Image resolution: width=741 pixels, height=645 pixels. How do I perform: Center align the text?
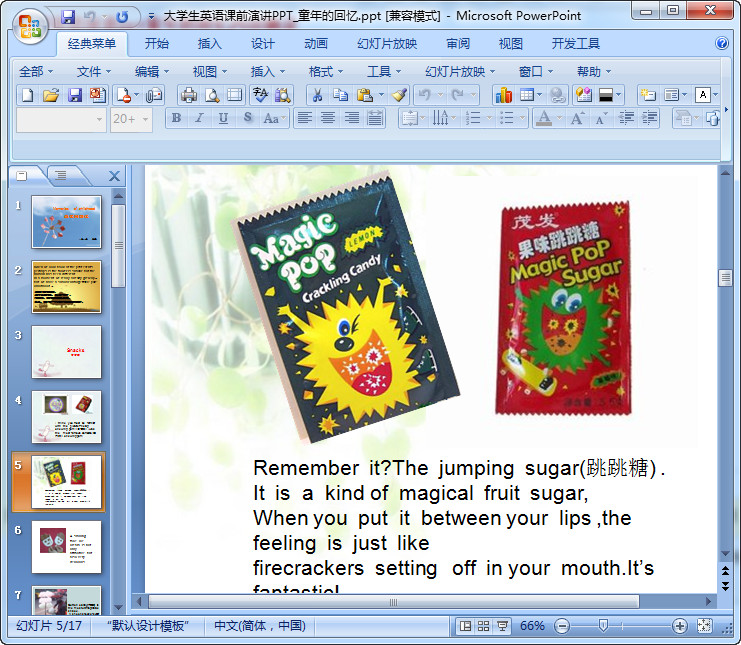(x=328, y=119)
